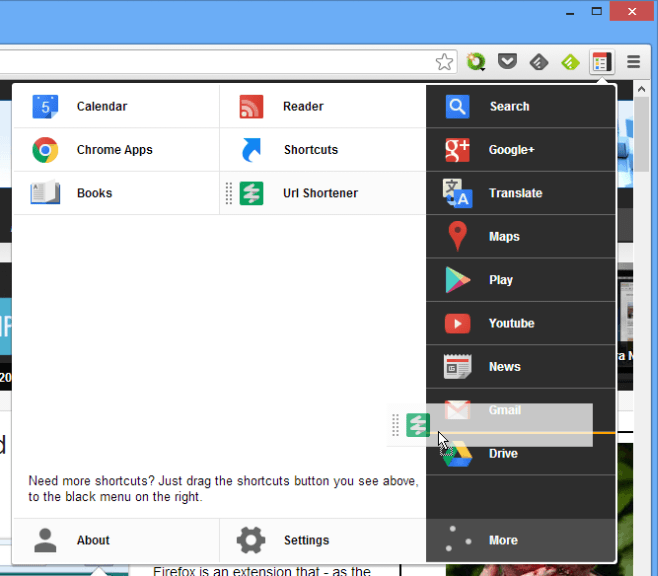Click the Search magnifier icon
658x576 pixels.
tap(457, 107)
